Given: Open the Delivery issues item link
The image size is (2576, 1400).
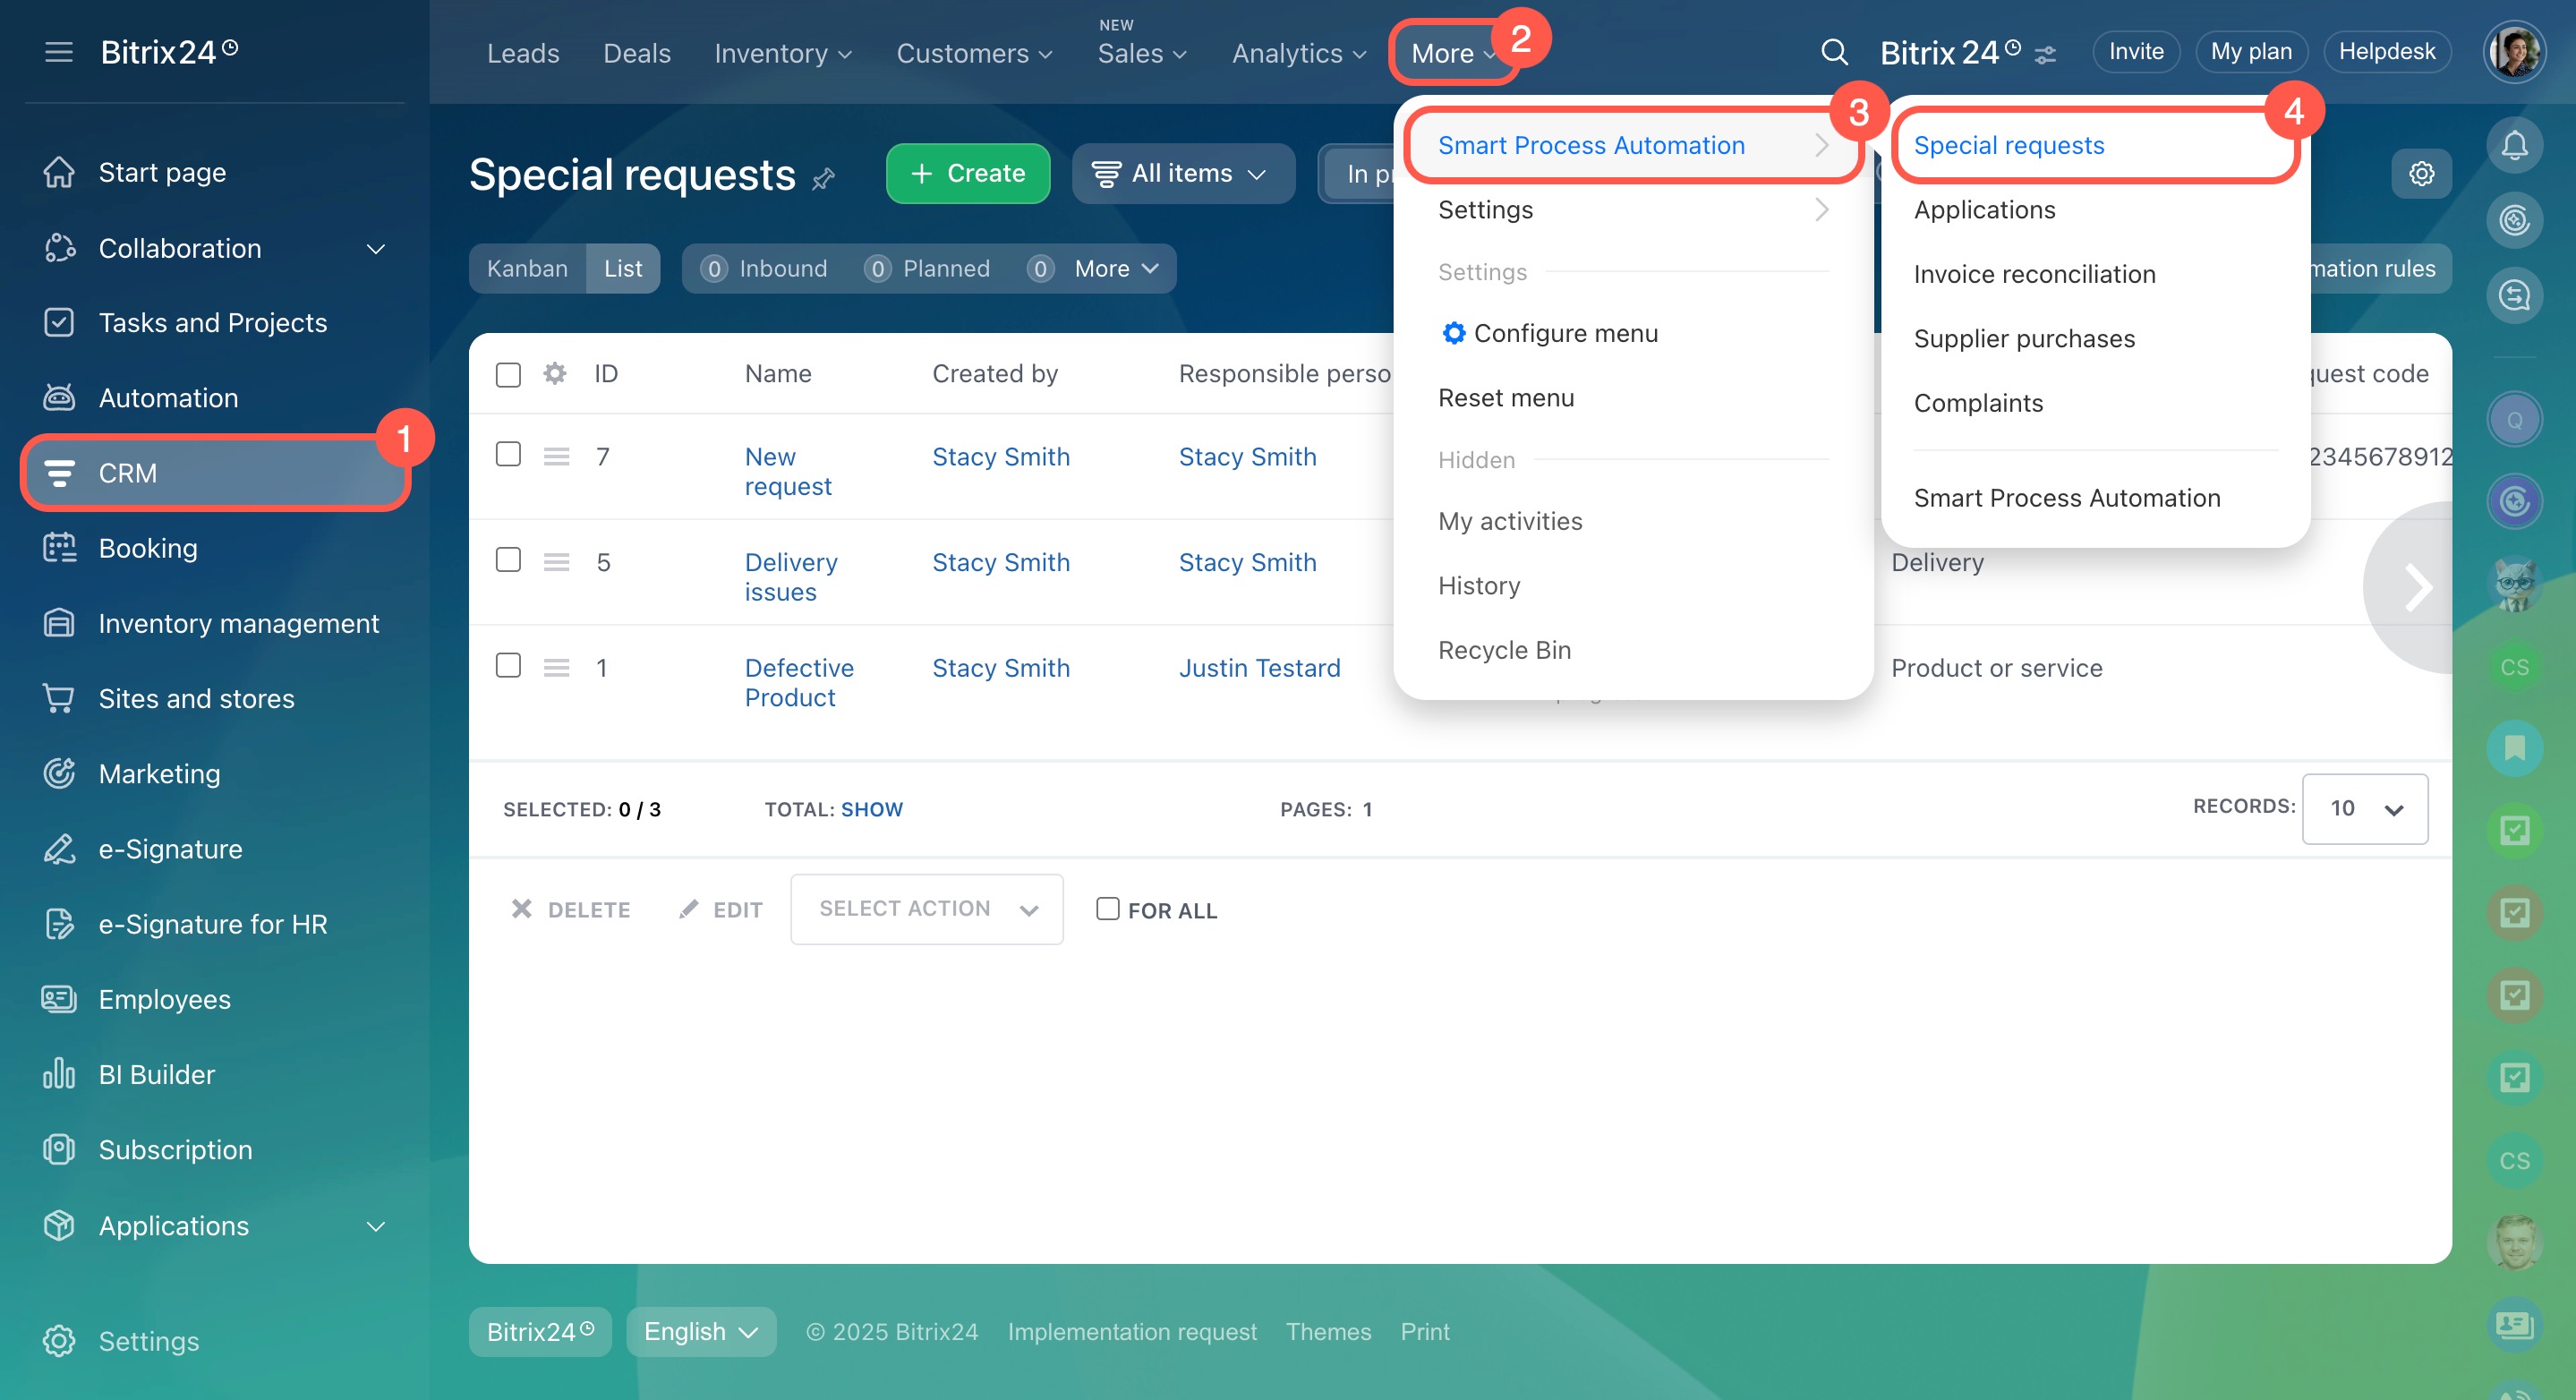Looking at the screenshot, I should tap(790, 577).
